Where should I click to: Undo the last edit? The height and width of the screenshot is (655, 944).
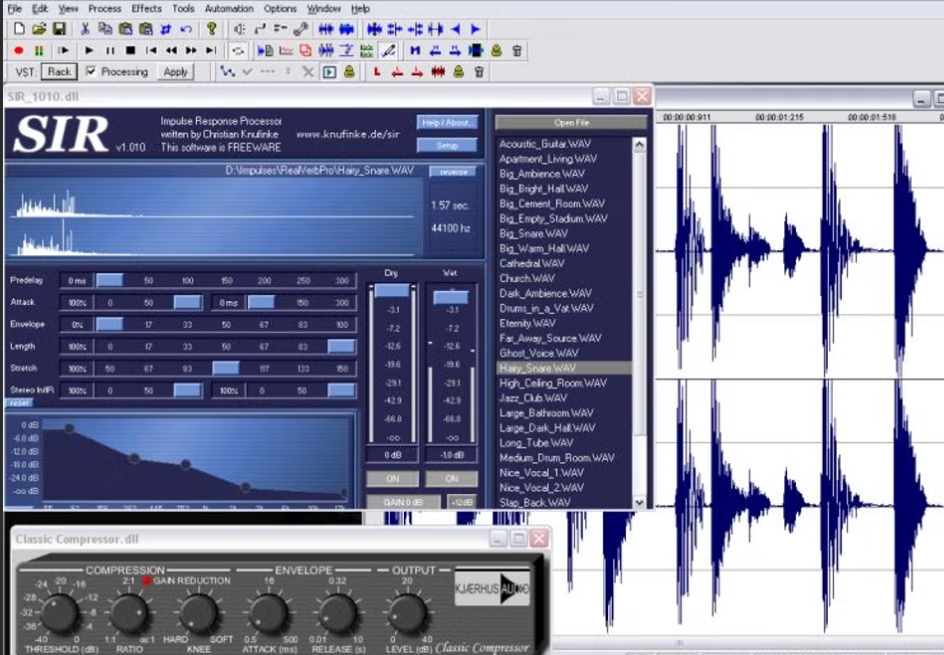click(186, 29)
